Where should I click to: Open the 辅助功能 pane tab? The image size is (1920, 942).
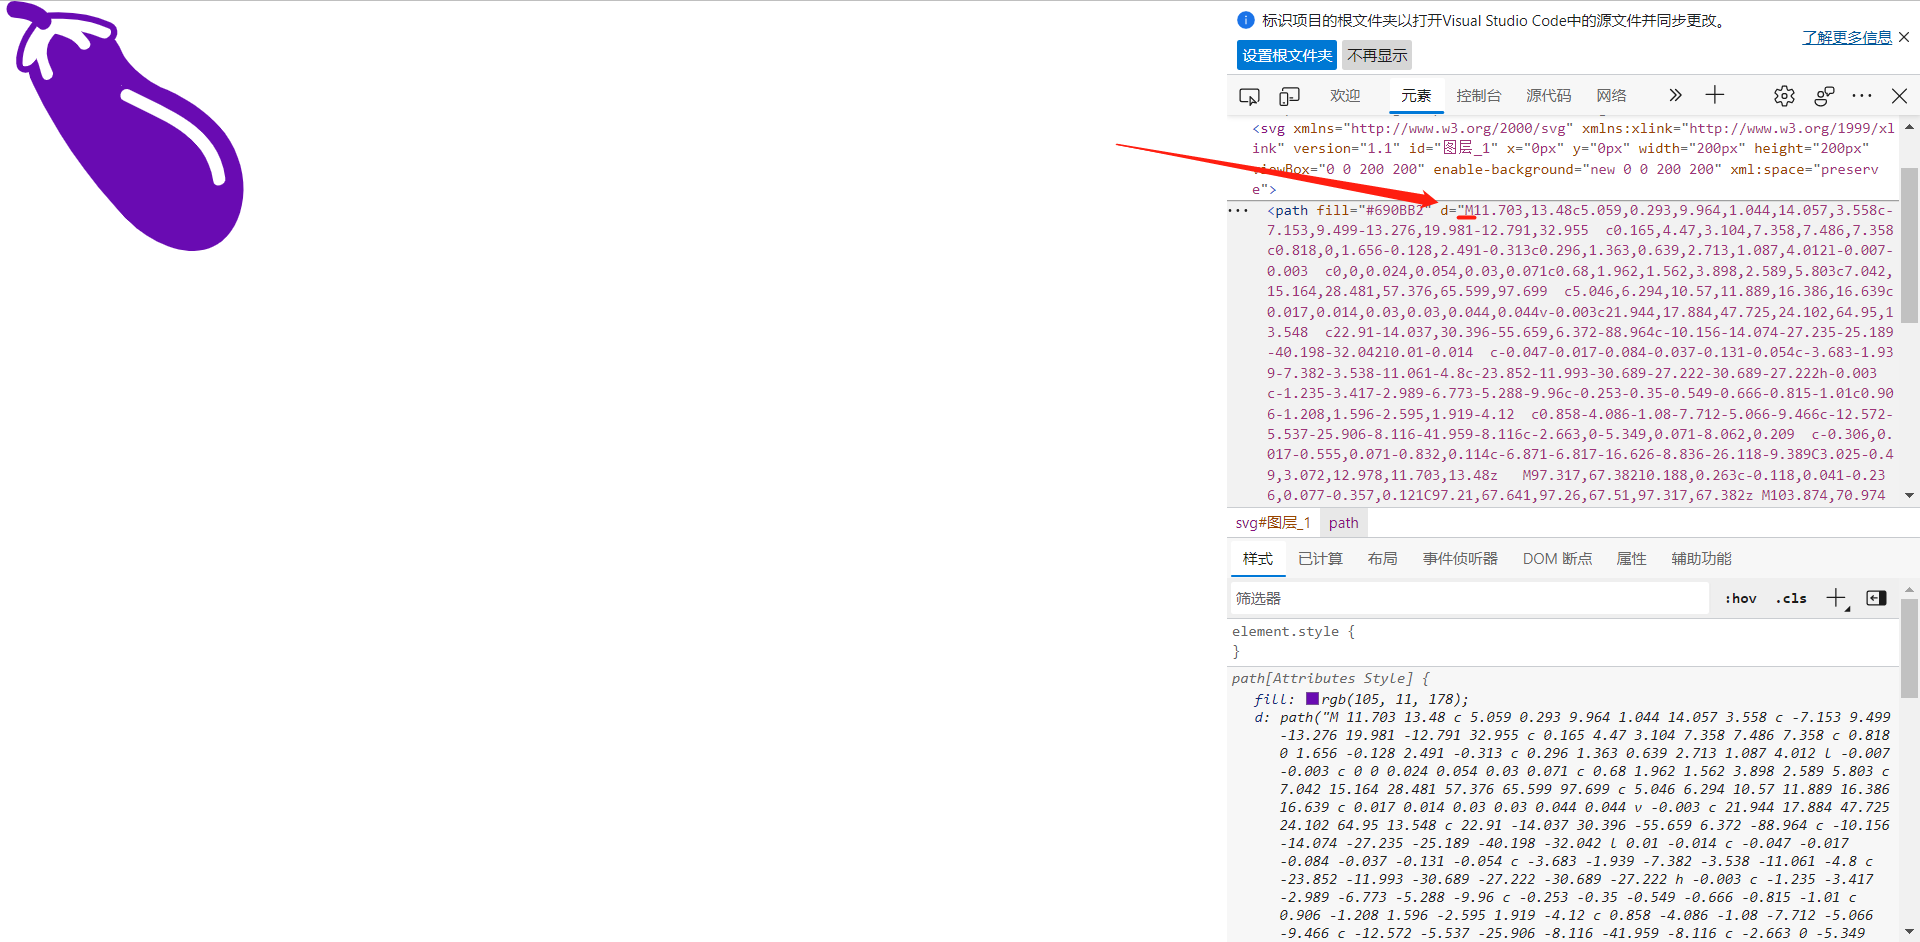point(1701,558)
